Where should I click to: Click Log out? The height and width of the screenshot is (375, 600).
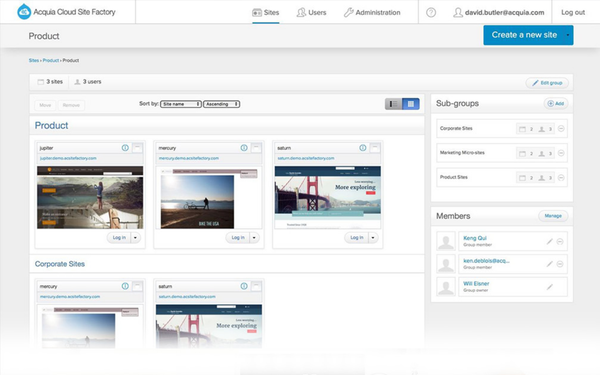click(x=573, y=13)
